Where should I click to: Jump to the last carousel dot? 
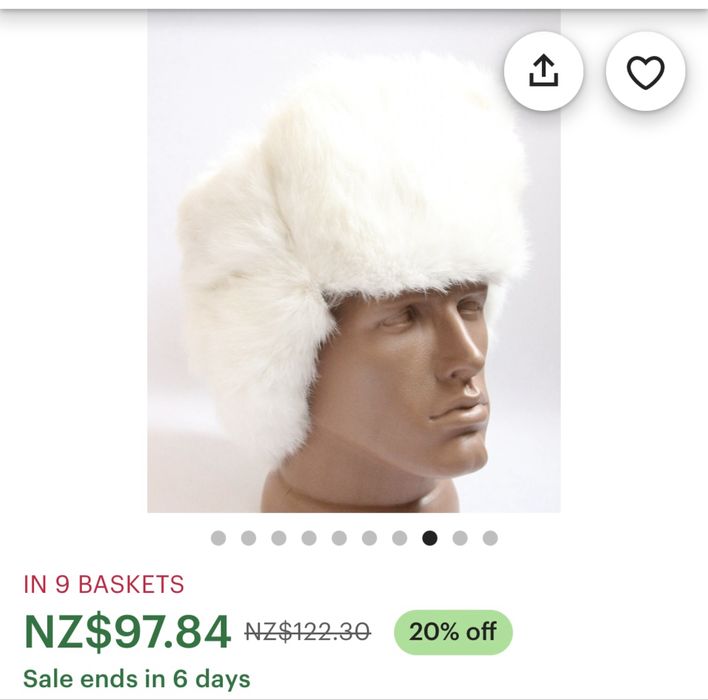click(490, 538)
